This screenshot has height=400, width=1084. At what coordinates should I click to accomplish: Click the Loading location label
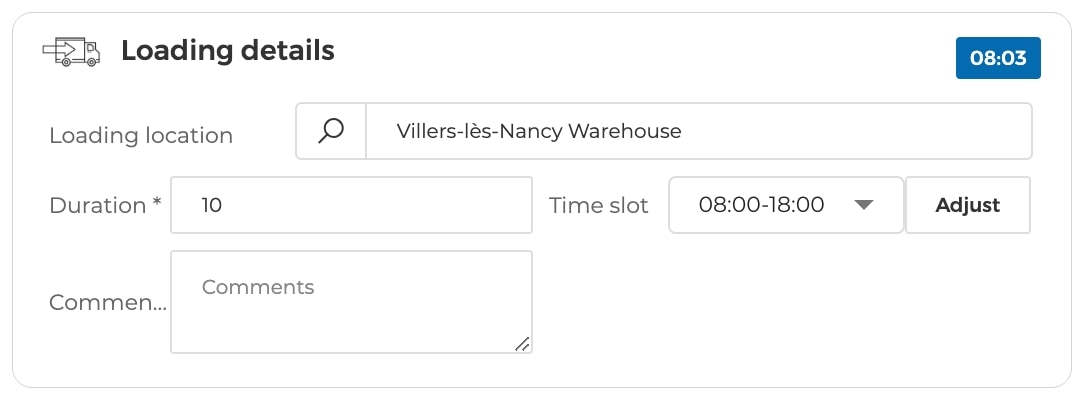(x=141, y=135)
